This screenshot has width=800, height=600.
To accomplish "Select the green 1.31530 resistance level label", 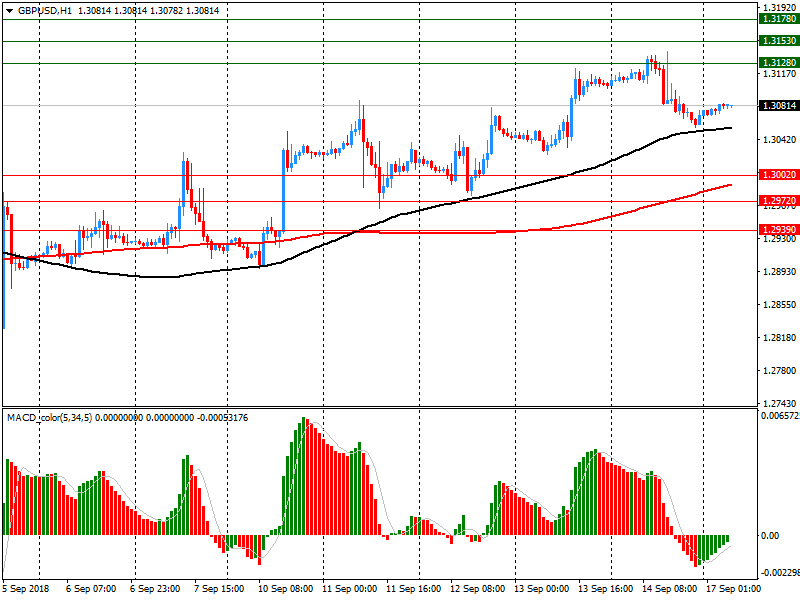I will click(779, 41).
